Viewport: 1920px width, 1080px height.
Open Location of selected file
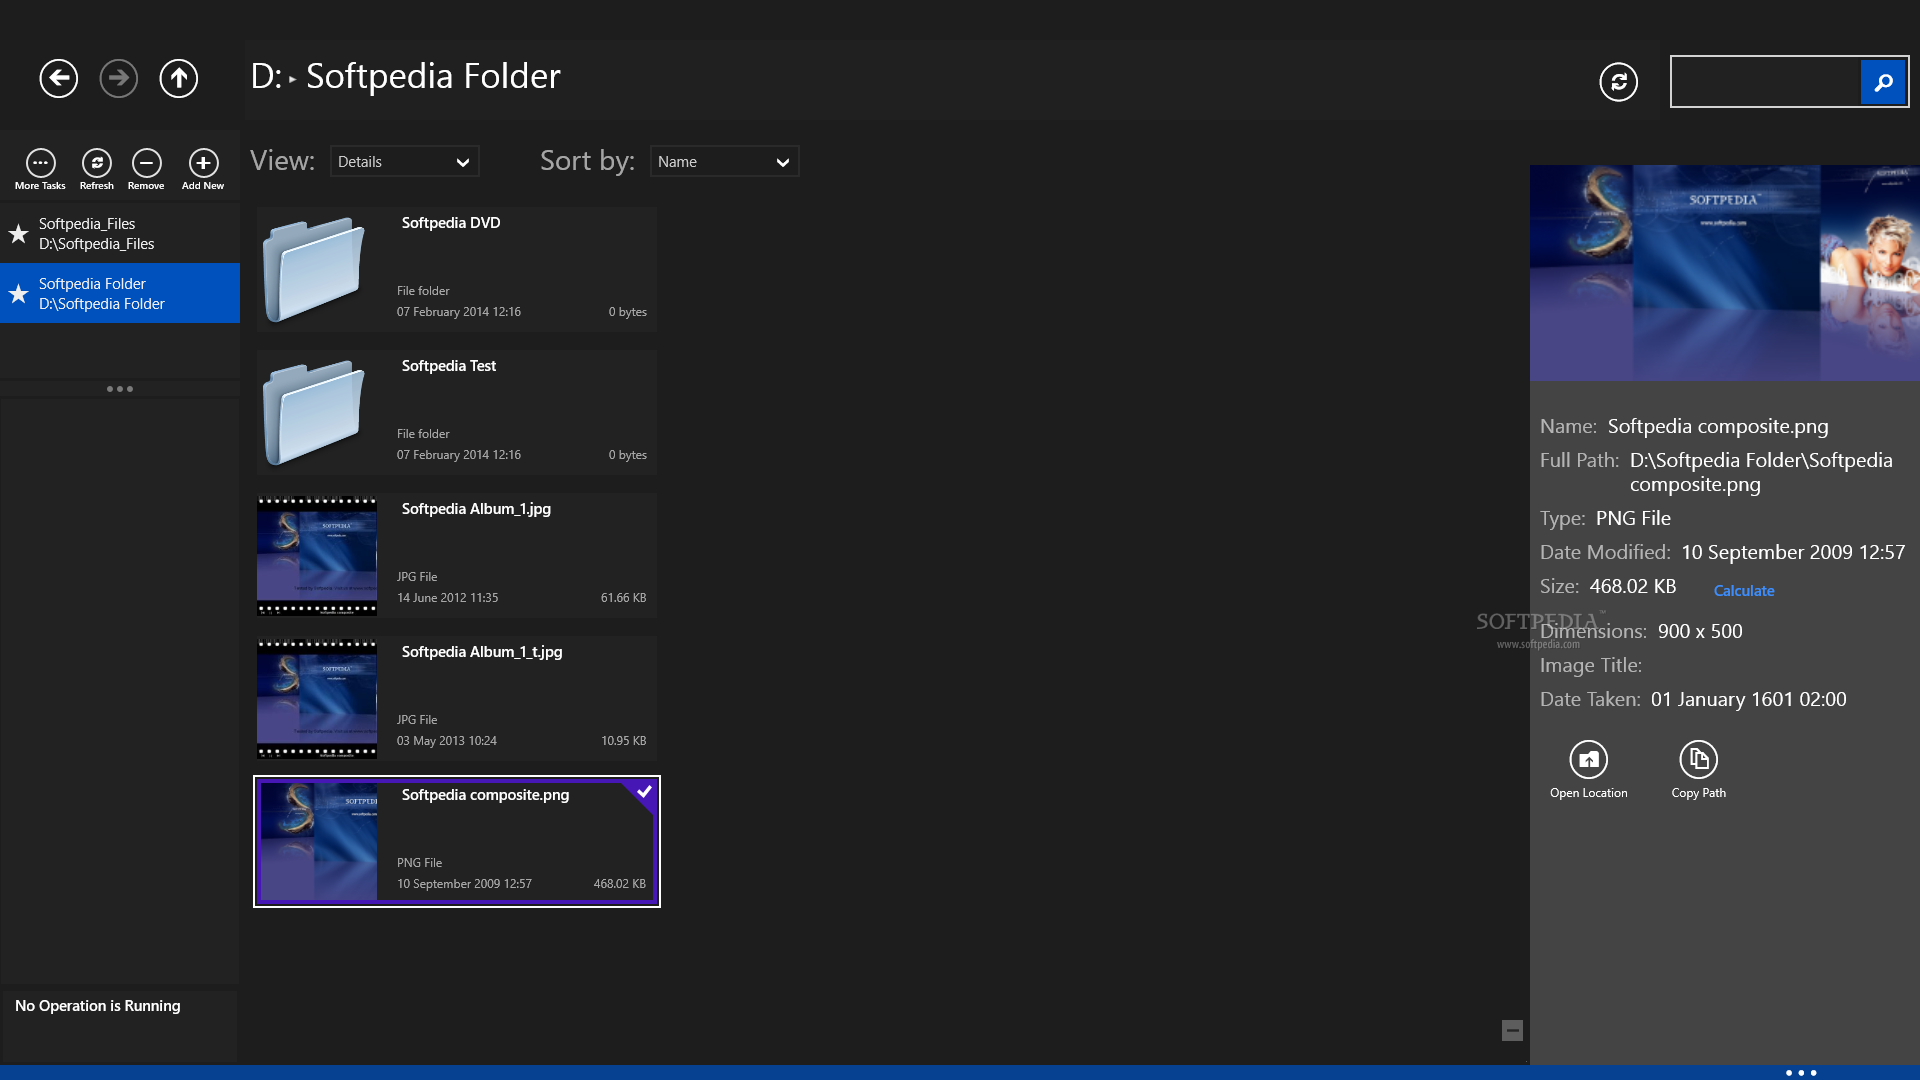pyautogui.click(x=1589, y=770)
